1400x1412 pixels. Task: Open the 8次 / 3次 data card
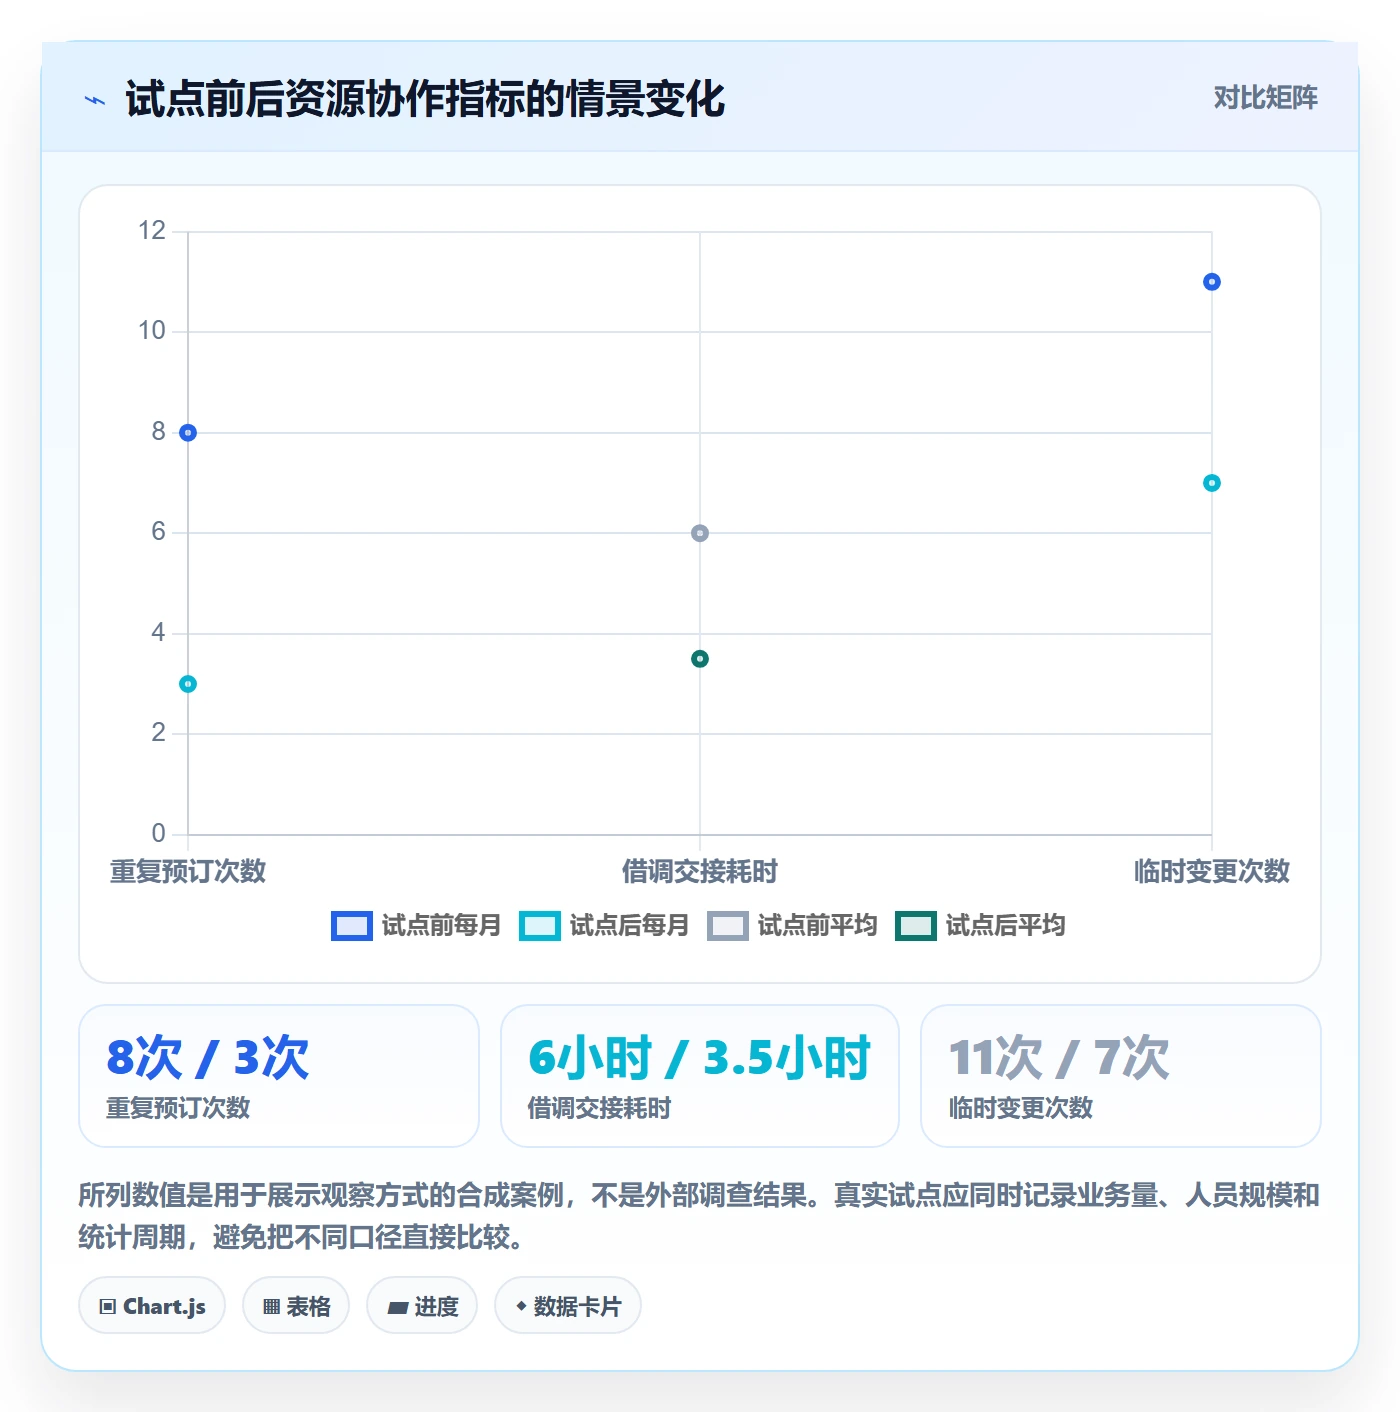point(279,1076)
